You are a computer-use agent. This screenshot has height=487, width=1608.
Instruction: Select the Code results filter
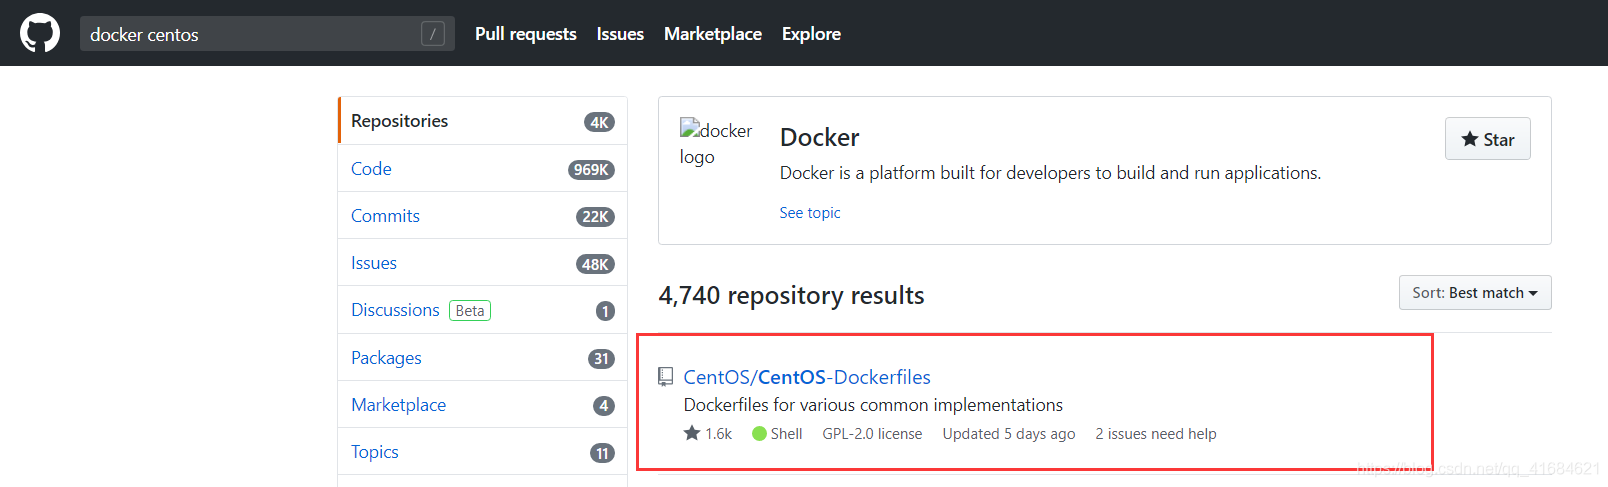coord(483,169)
